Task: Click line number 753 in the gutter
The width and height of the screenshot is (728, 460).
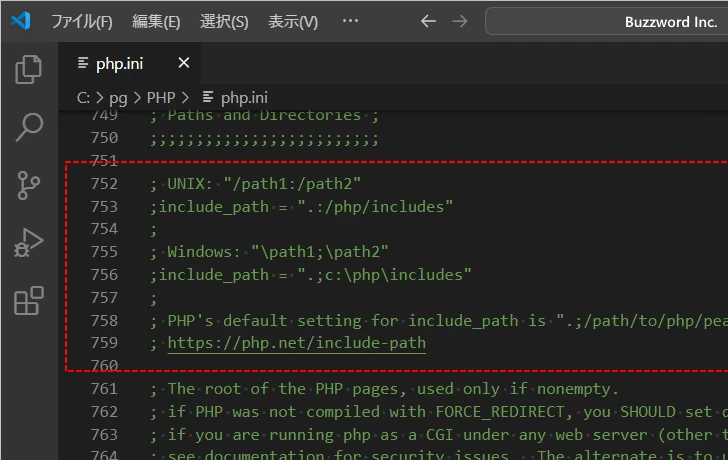Action: point(104,207)
